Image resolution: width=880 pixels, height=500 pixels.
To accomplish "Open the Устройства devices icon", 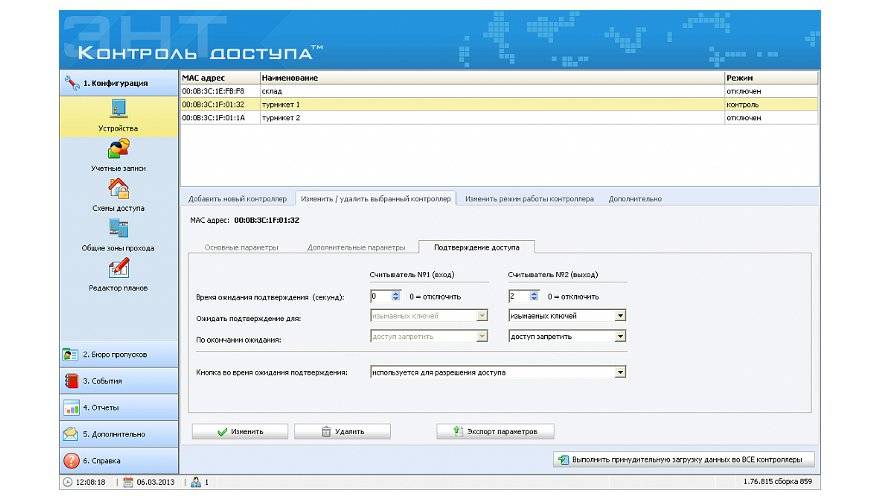I will 118,110.
